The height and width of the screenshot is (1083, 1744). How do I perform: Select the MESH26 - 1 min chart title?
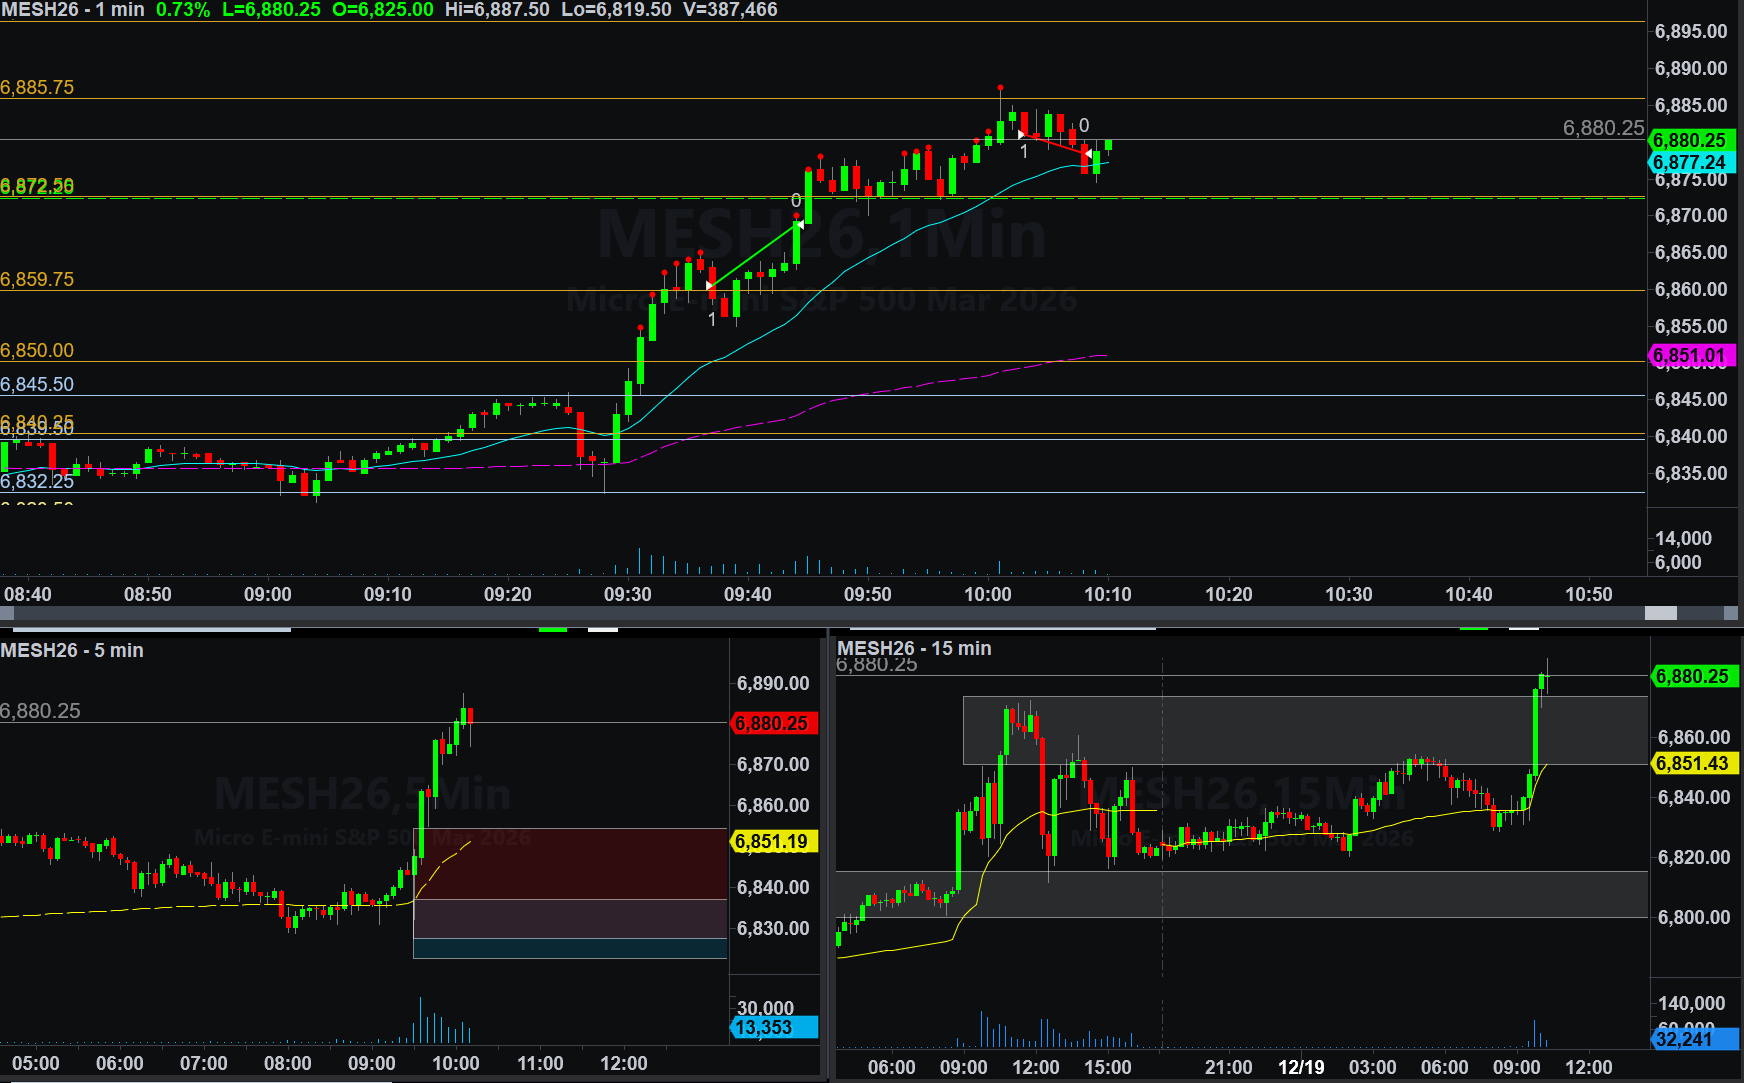click(x=73, y=10)
